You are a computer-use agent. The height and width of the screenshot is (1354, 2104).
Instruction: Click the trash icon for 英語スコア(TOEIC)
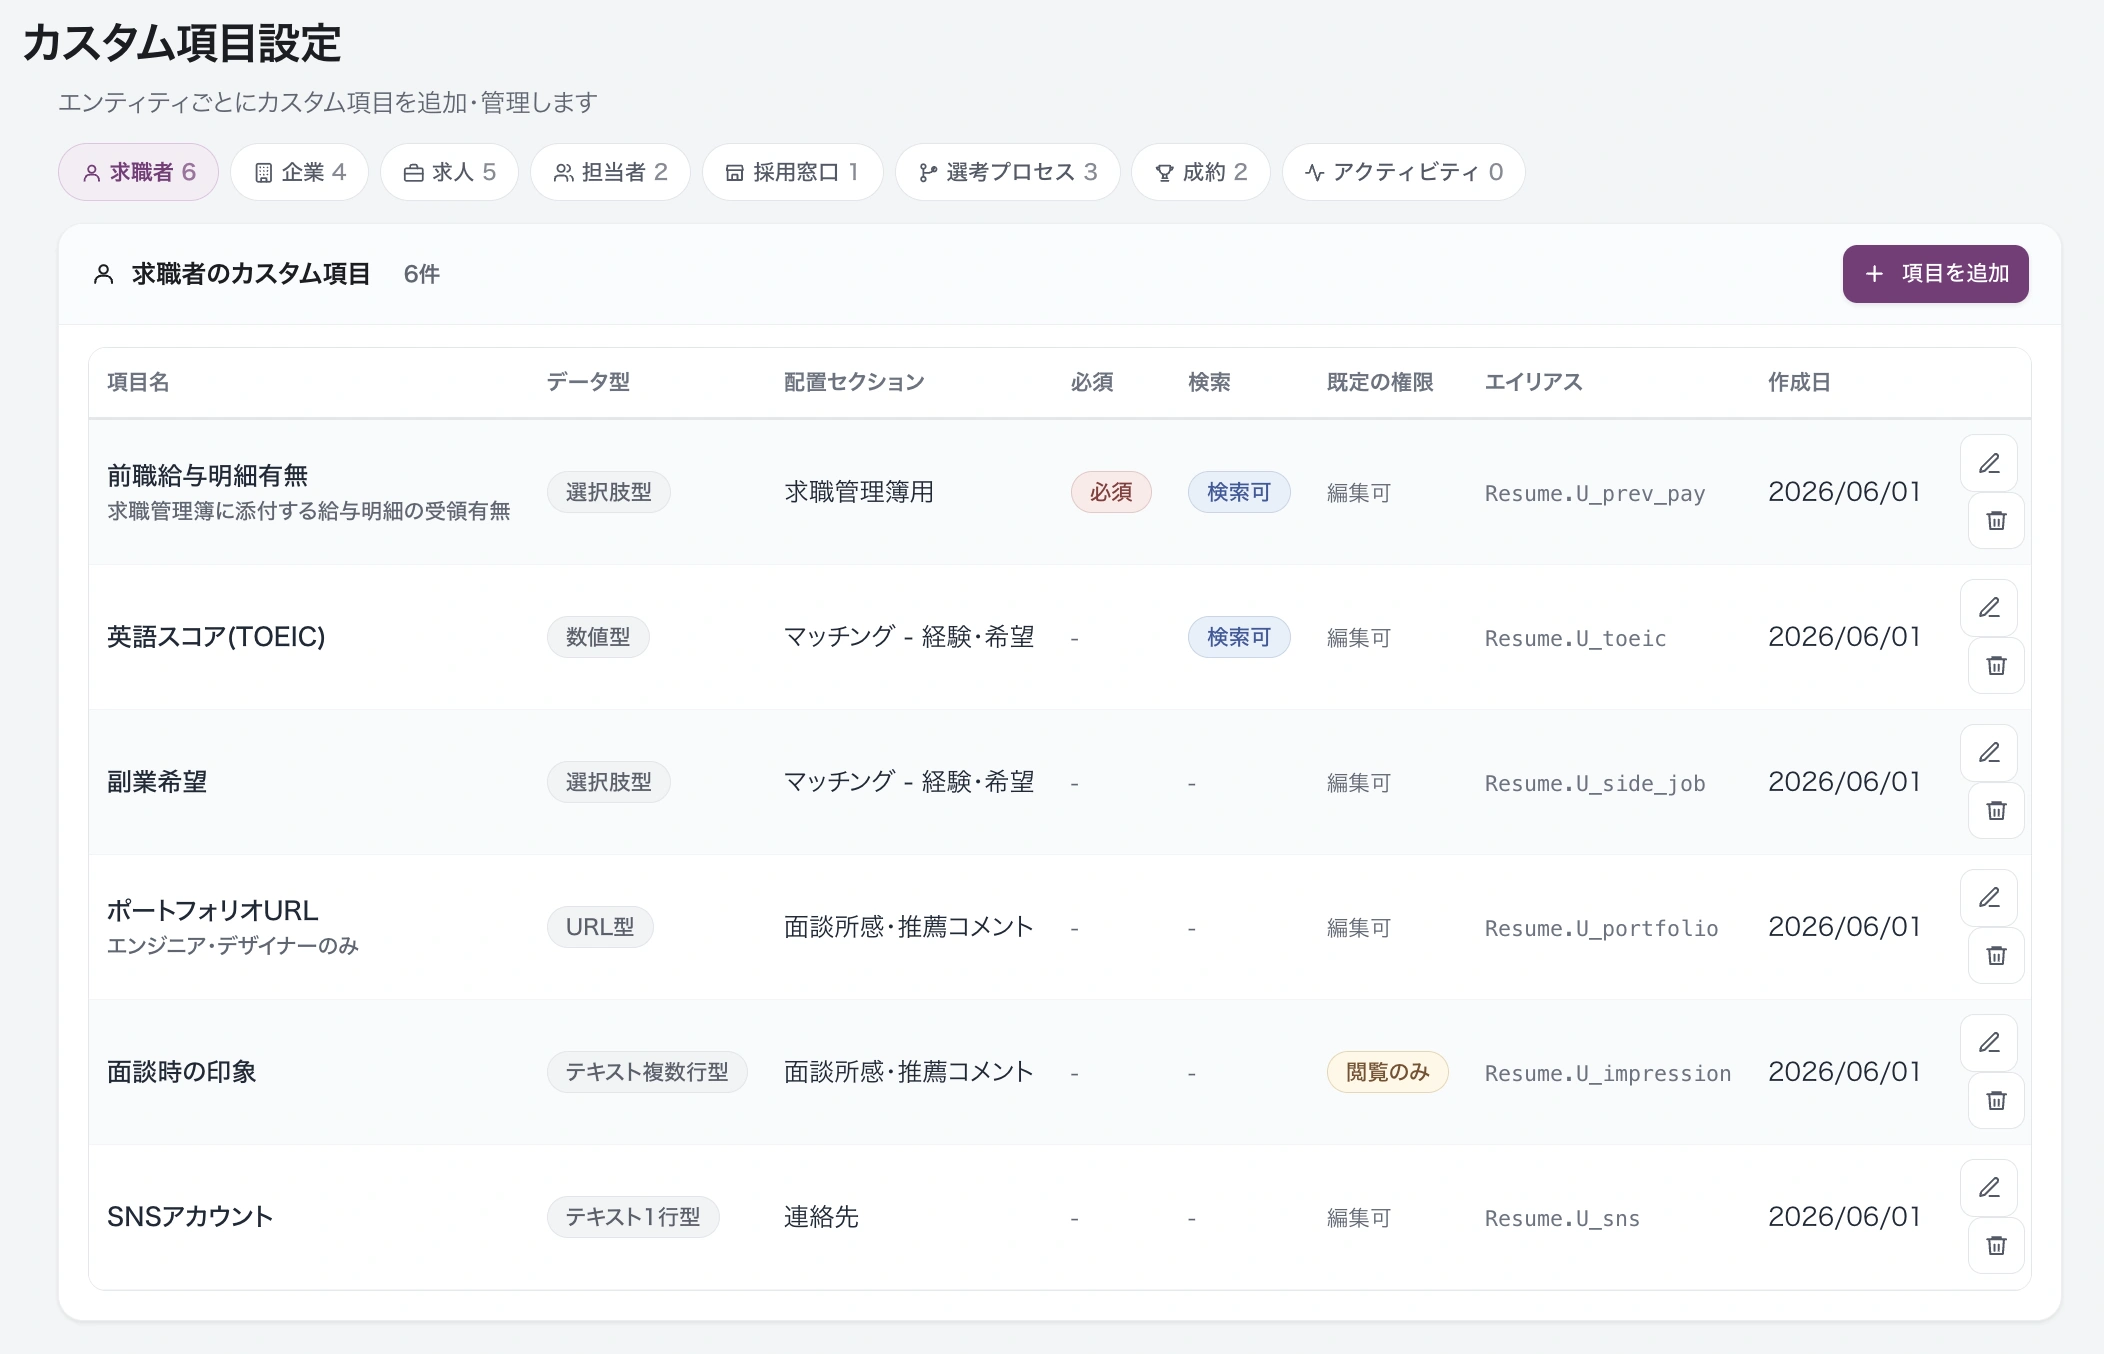[x=1996, y=665]
